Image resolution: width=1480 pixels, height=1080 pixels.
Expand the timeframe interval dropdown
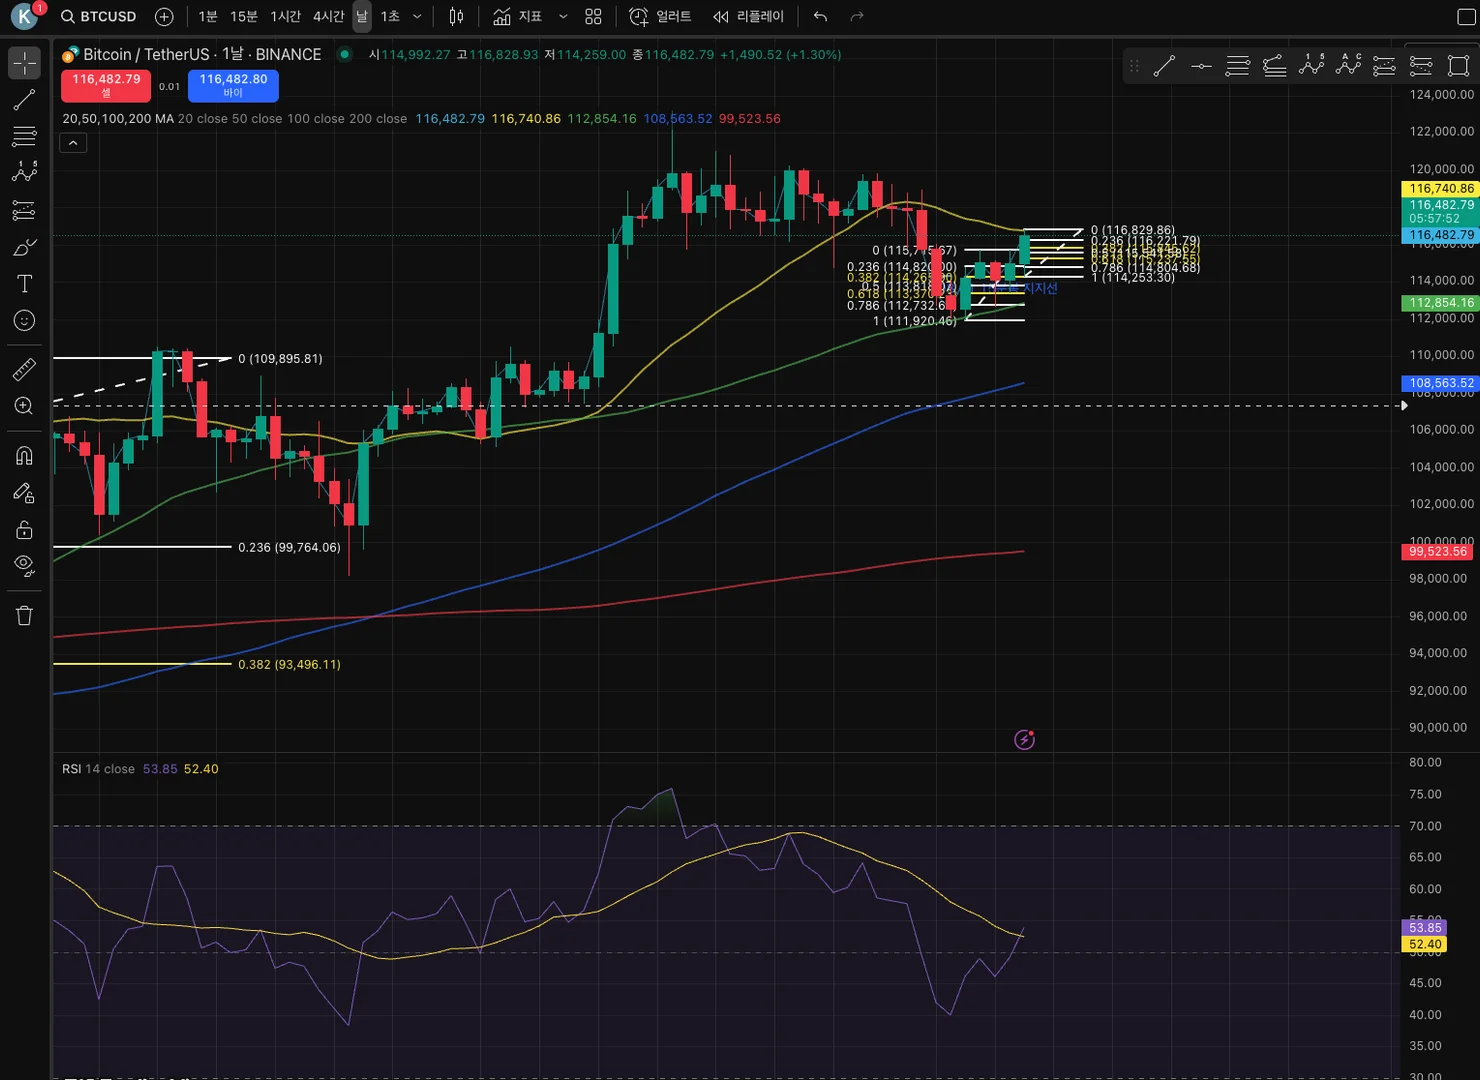[x=417, y=16]
